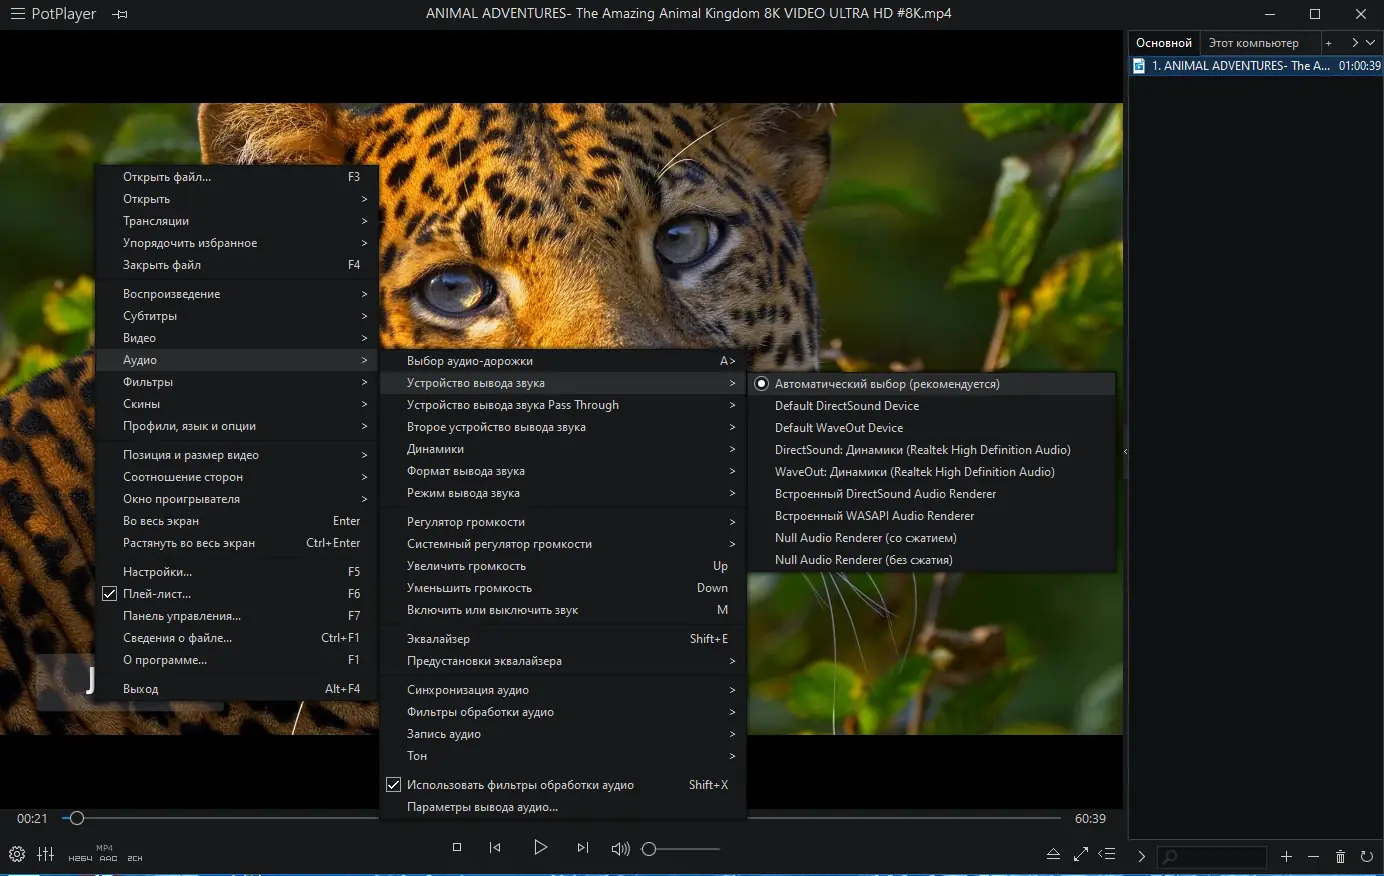1384x876 pixels.
Task: Open the control panel equalizer-sliders icon
Action: pyautogui.click(x=46, y=854)
